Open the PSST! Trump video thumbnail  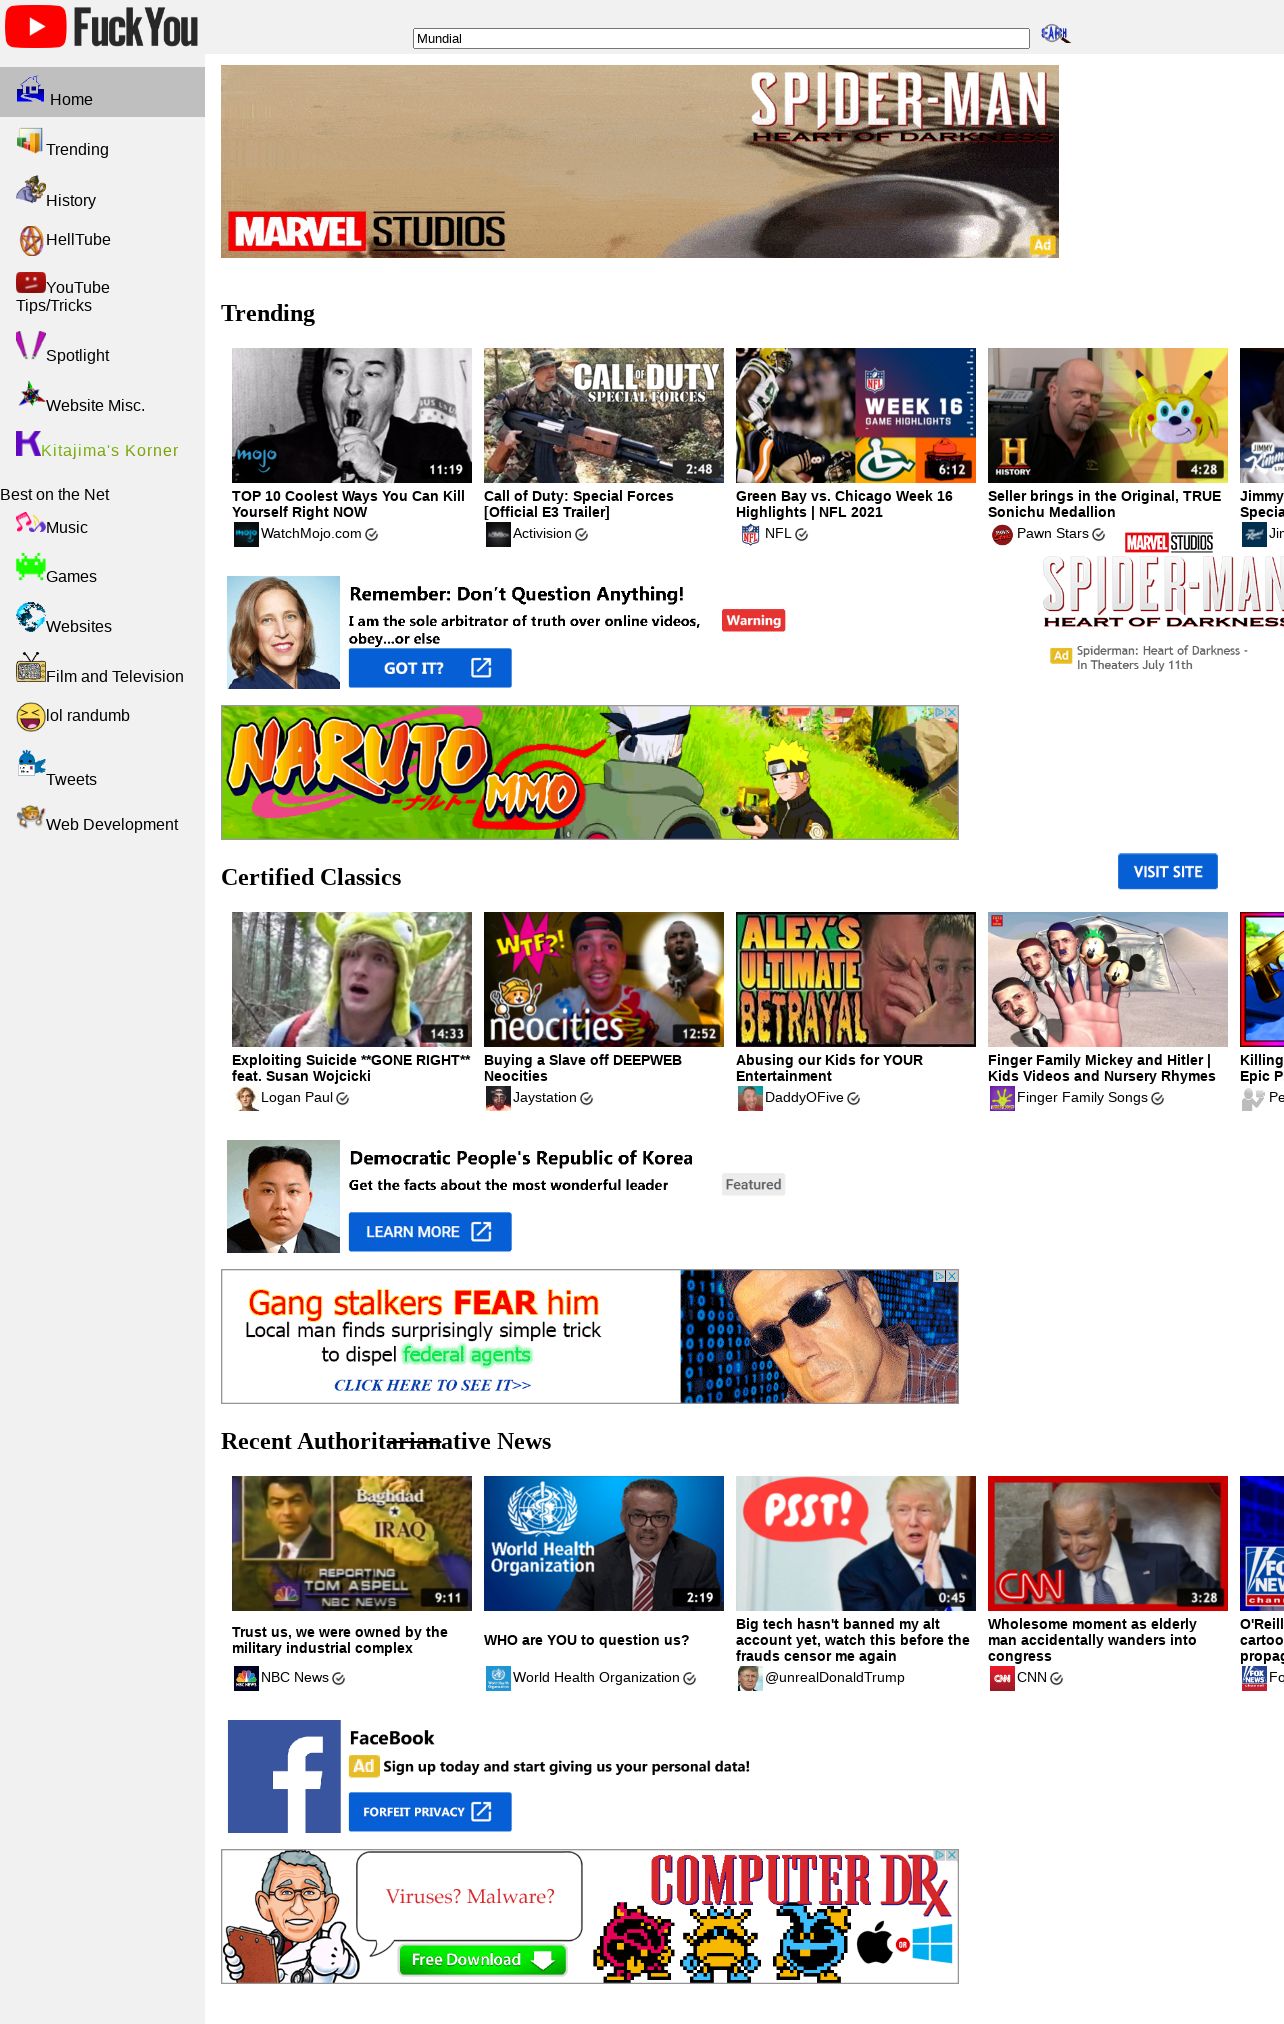(856, 1543)
